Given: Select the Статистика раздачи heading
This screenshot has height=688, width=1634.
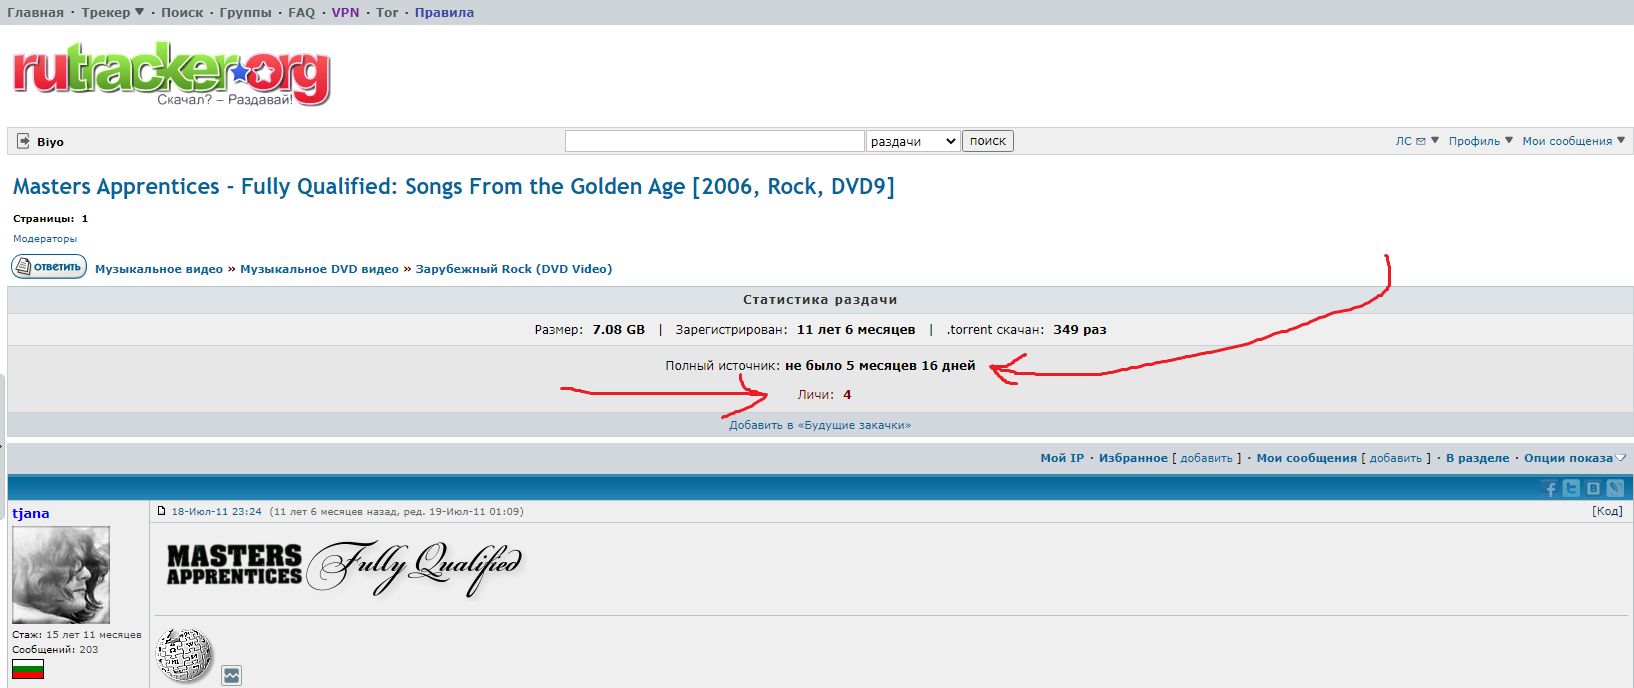Looking at the screenshot, I should pyautogui.click(x=820, y=299).
